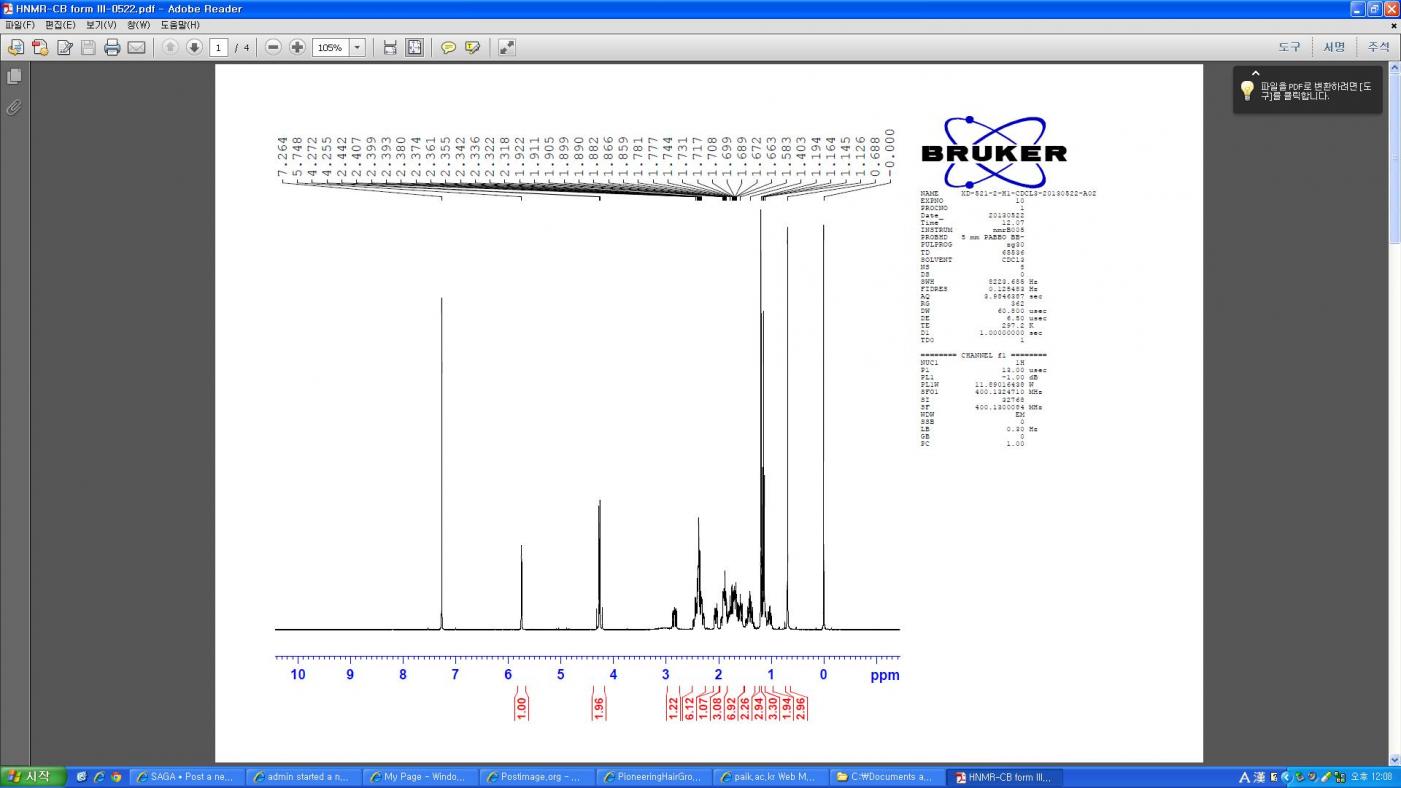Open the 보기(V) menu
1401x788 pixels.
[101, 25]
